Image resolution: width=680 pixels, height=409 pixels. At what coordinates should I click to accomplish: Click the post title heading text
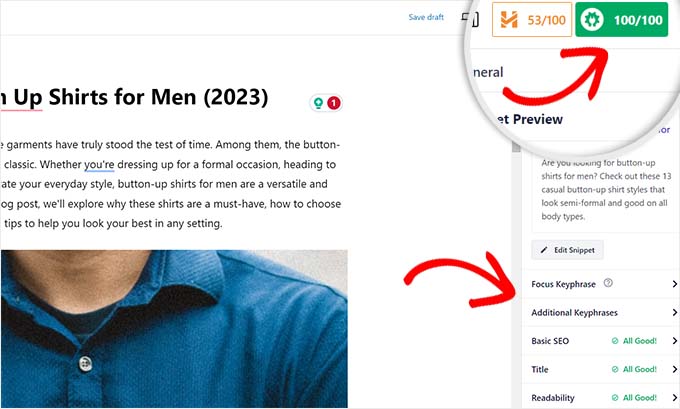pos(134,97)
